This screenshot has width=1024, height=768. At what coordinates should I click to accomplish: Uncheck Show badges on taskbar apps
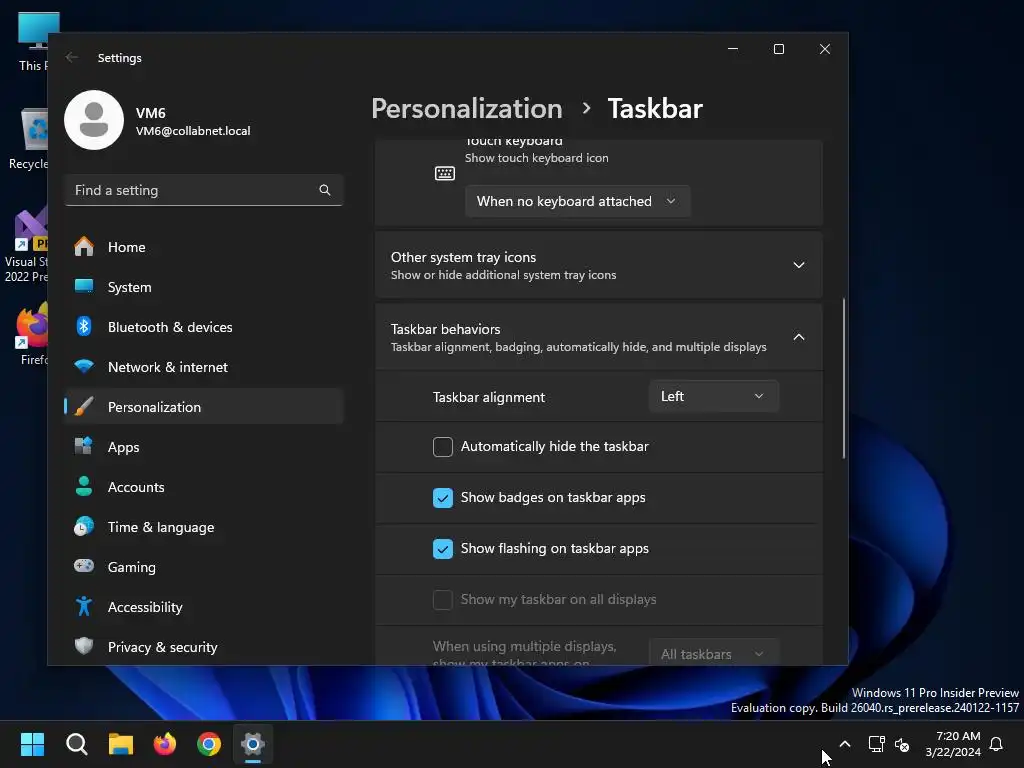point(443,498)
